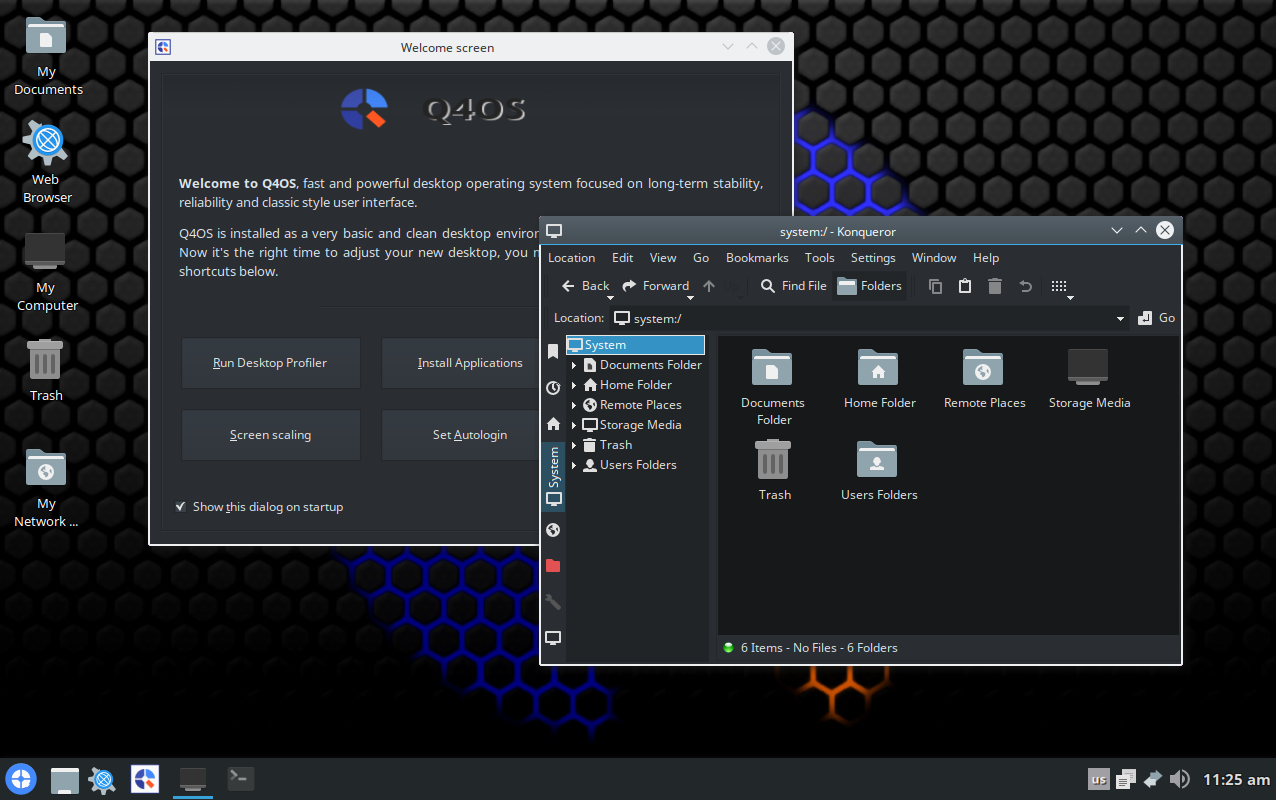Open the Help menu
This screenshot has width=1276, height=800.
click(986, 258)
